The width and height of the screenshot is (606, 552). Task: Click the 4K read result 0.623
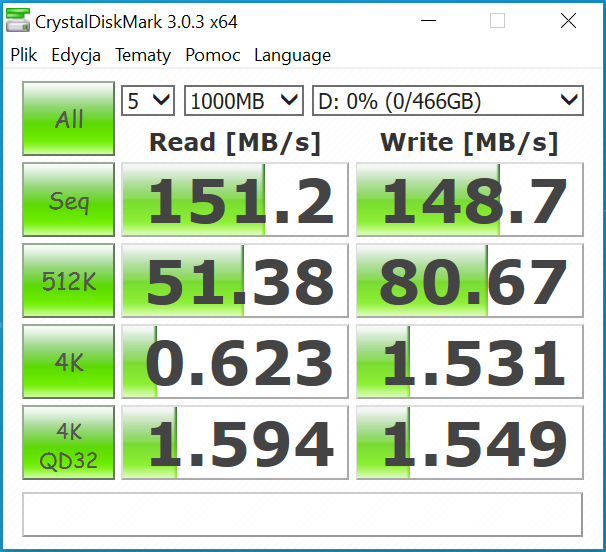tap(235, 361)
